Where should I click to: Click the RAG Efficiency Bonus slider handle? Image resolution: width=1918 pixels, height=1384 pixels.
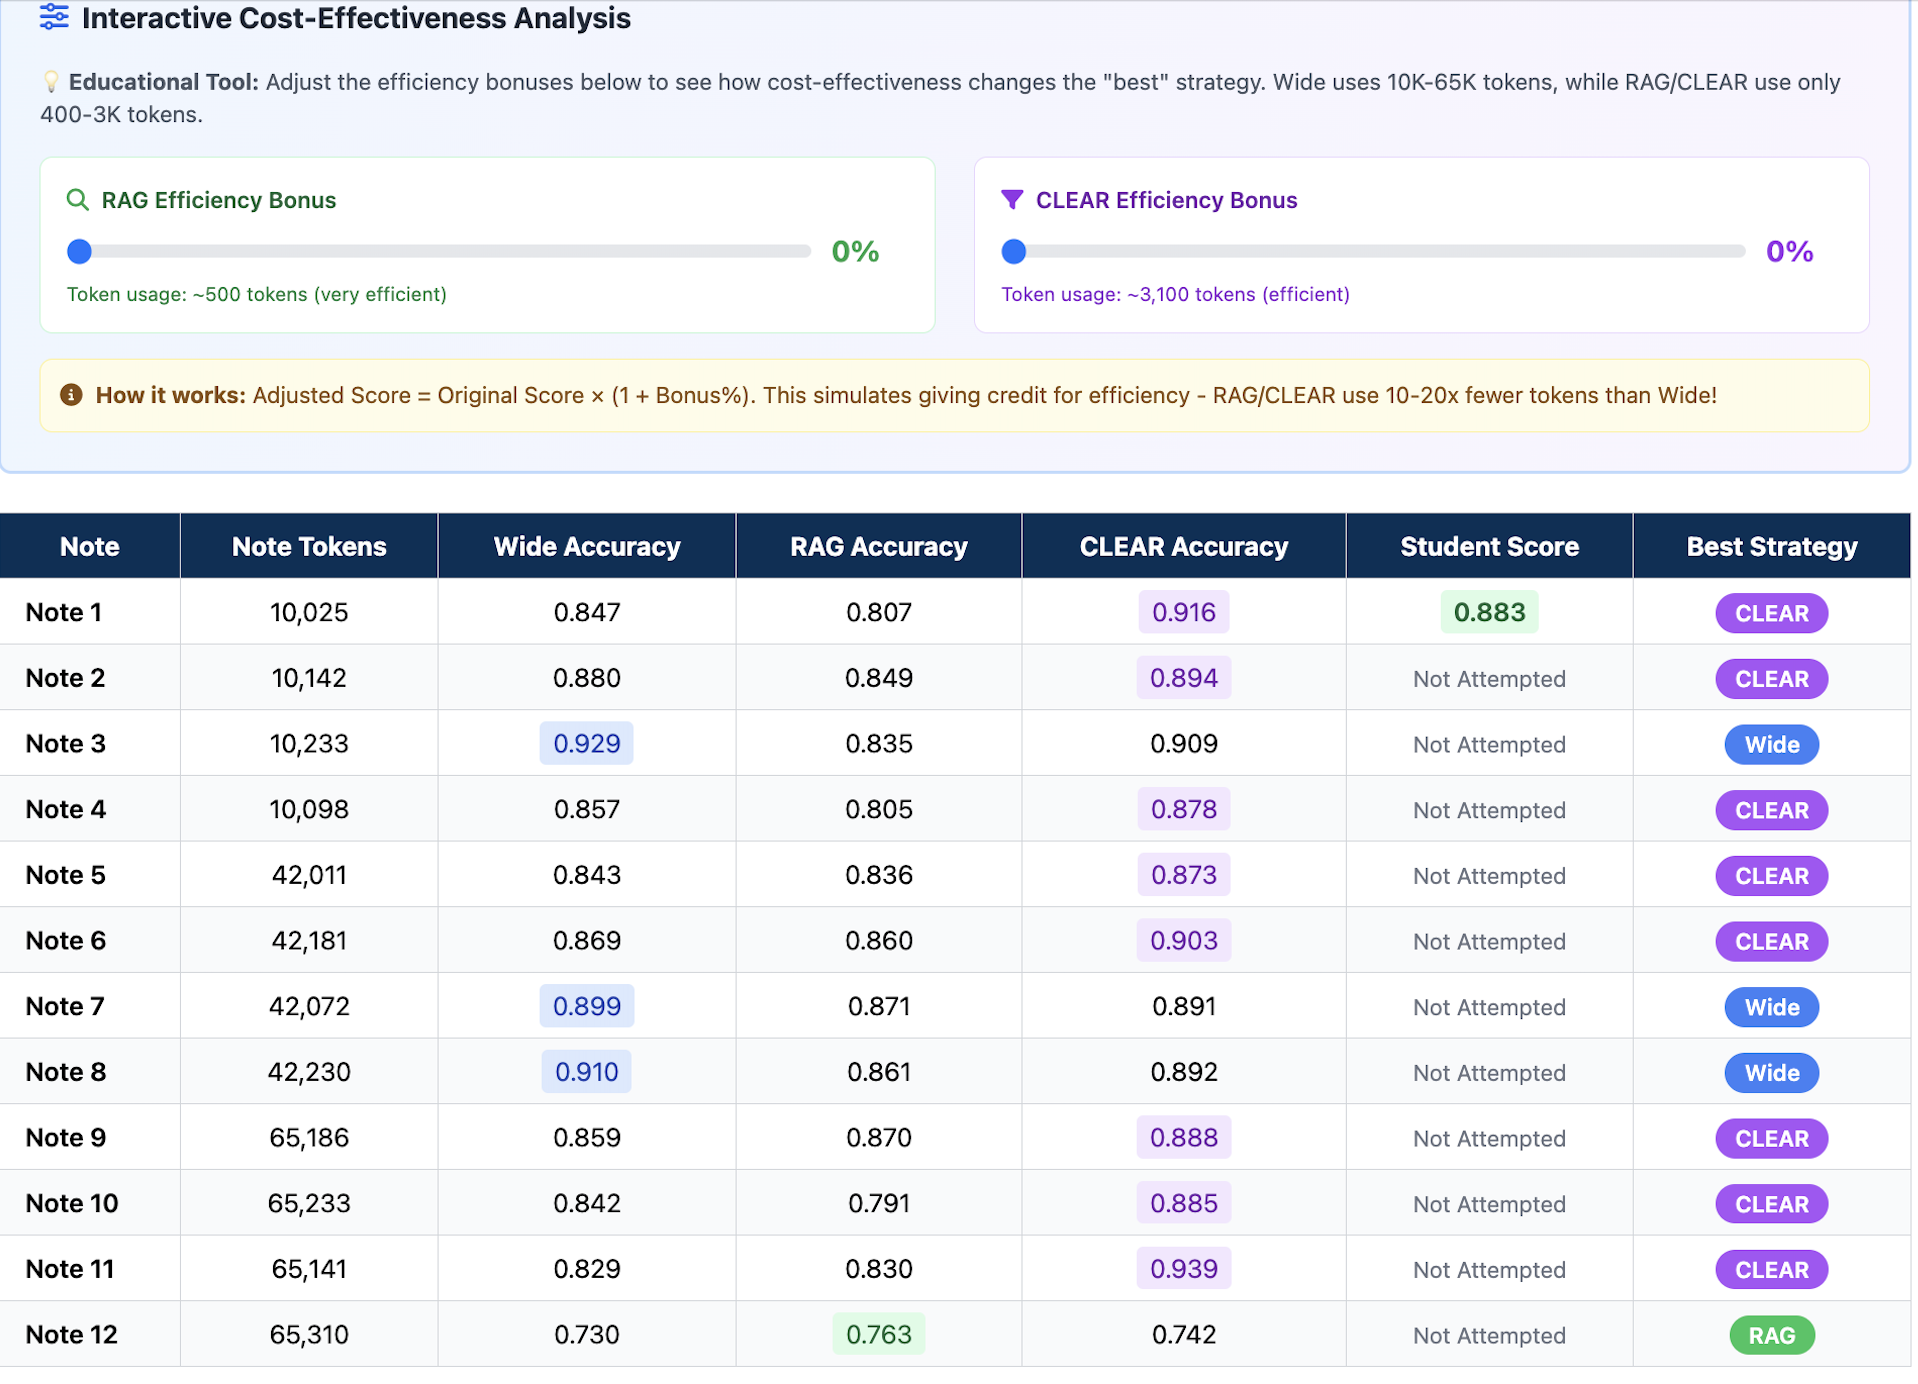pyautogui.click(x=79, y=252)
